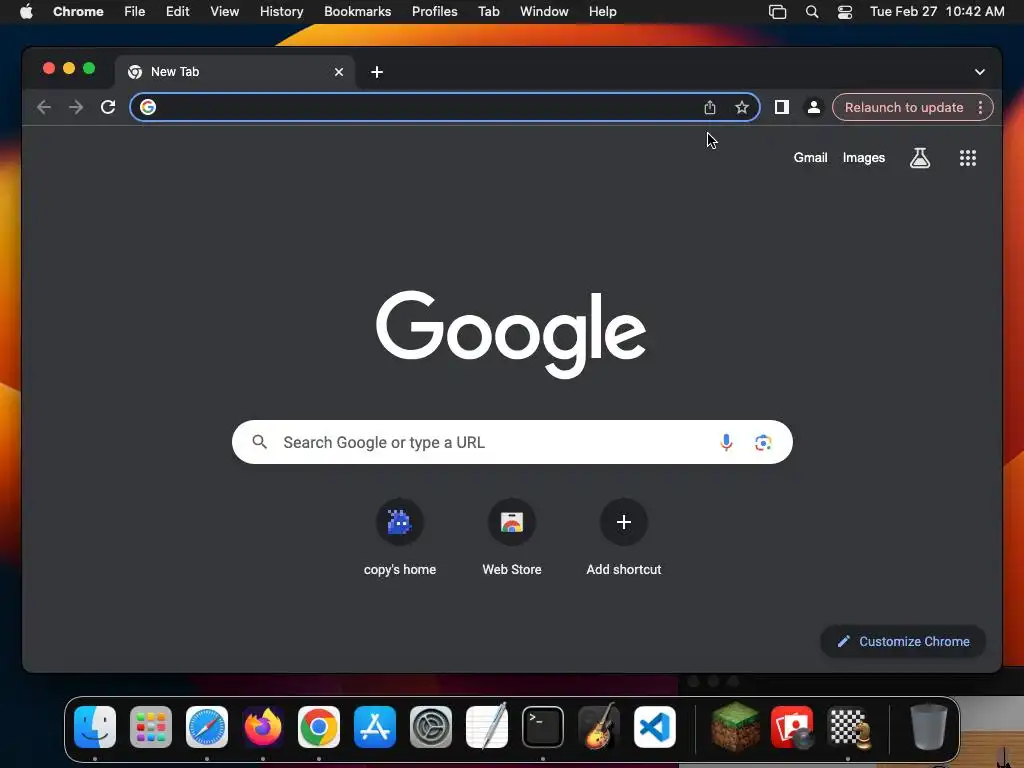
Task: Reload the page with the refresh icon
Action: [x=108, y=107]
